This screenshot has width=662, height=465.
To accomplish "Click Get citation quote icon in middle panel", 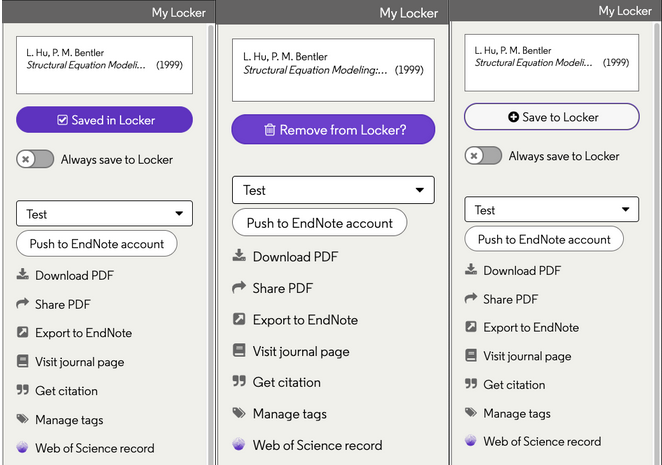I will pos(239,382).
